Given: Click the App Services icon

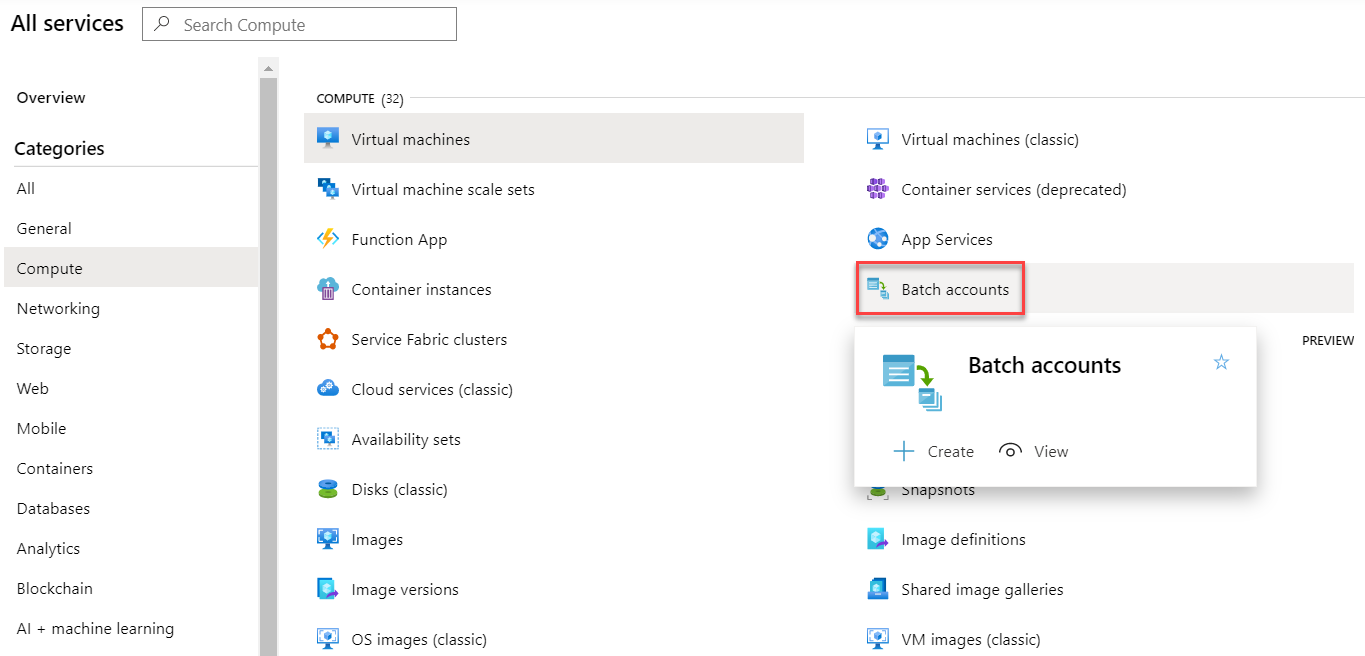Looking at the screenshot, I should click(x=878, y=239).
